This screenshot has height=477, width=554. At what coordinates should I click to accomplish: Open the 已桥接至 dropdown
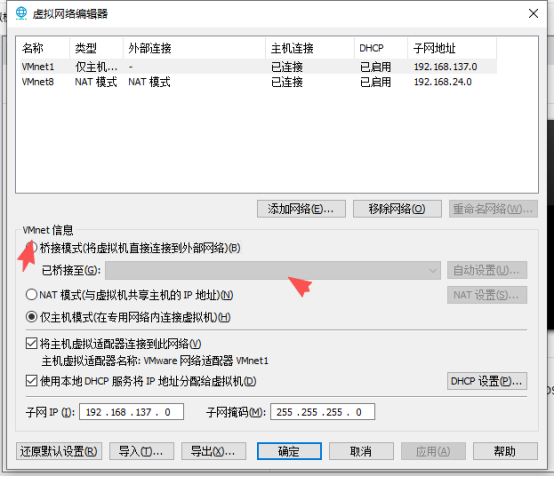point(272,270)
